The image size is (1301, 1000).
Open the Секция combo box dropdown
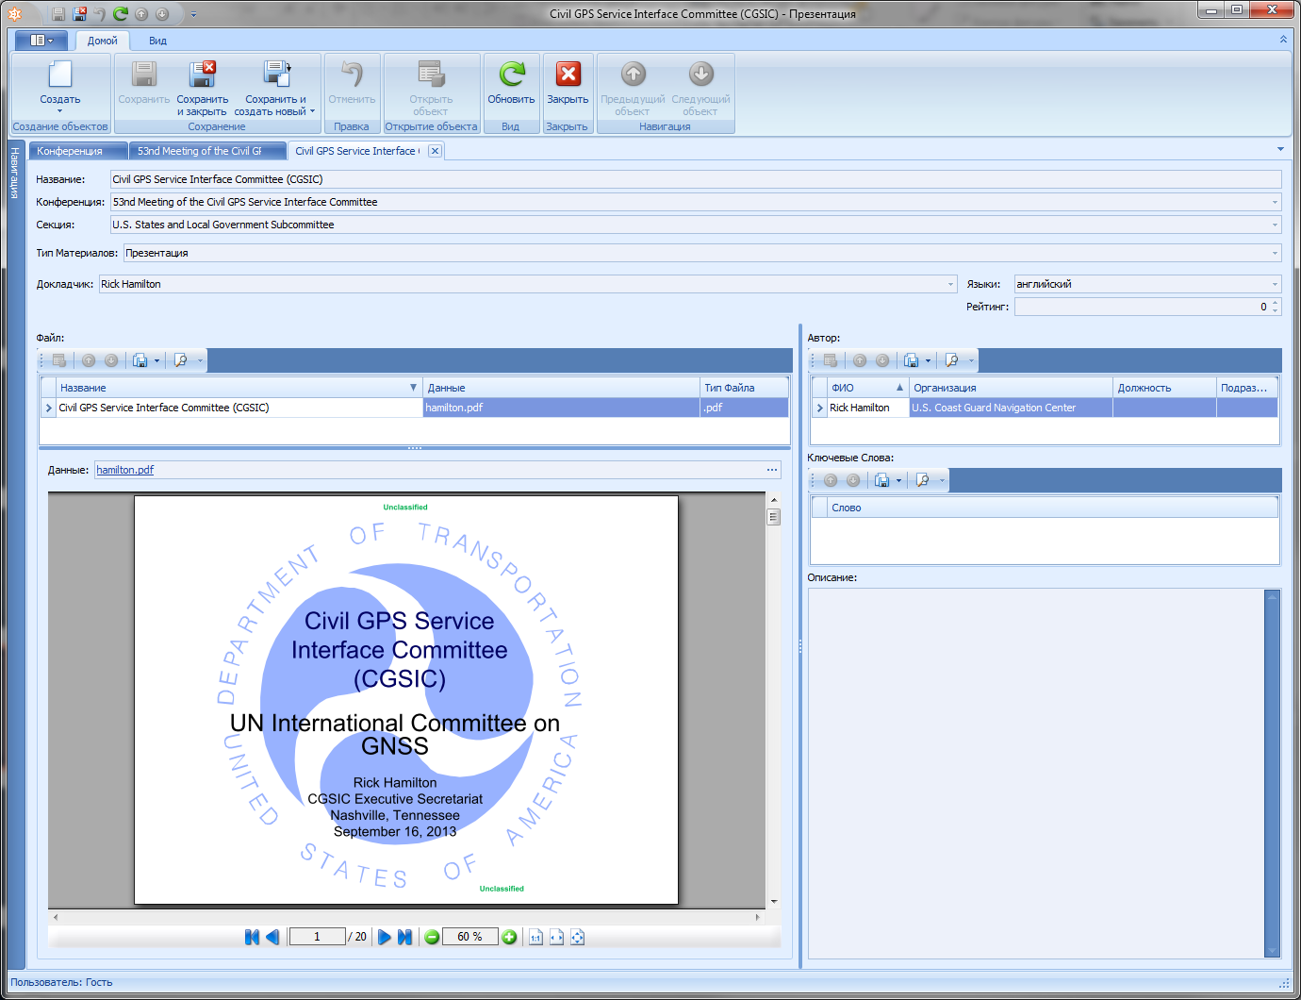pyautogui.click(x=1274, y=225)
